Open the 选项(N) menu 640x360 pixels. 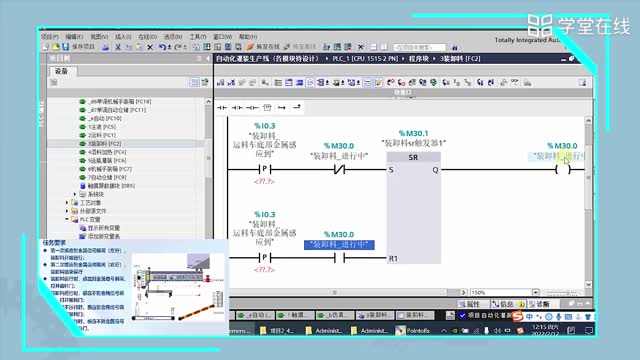(x=173, y=37)
